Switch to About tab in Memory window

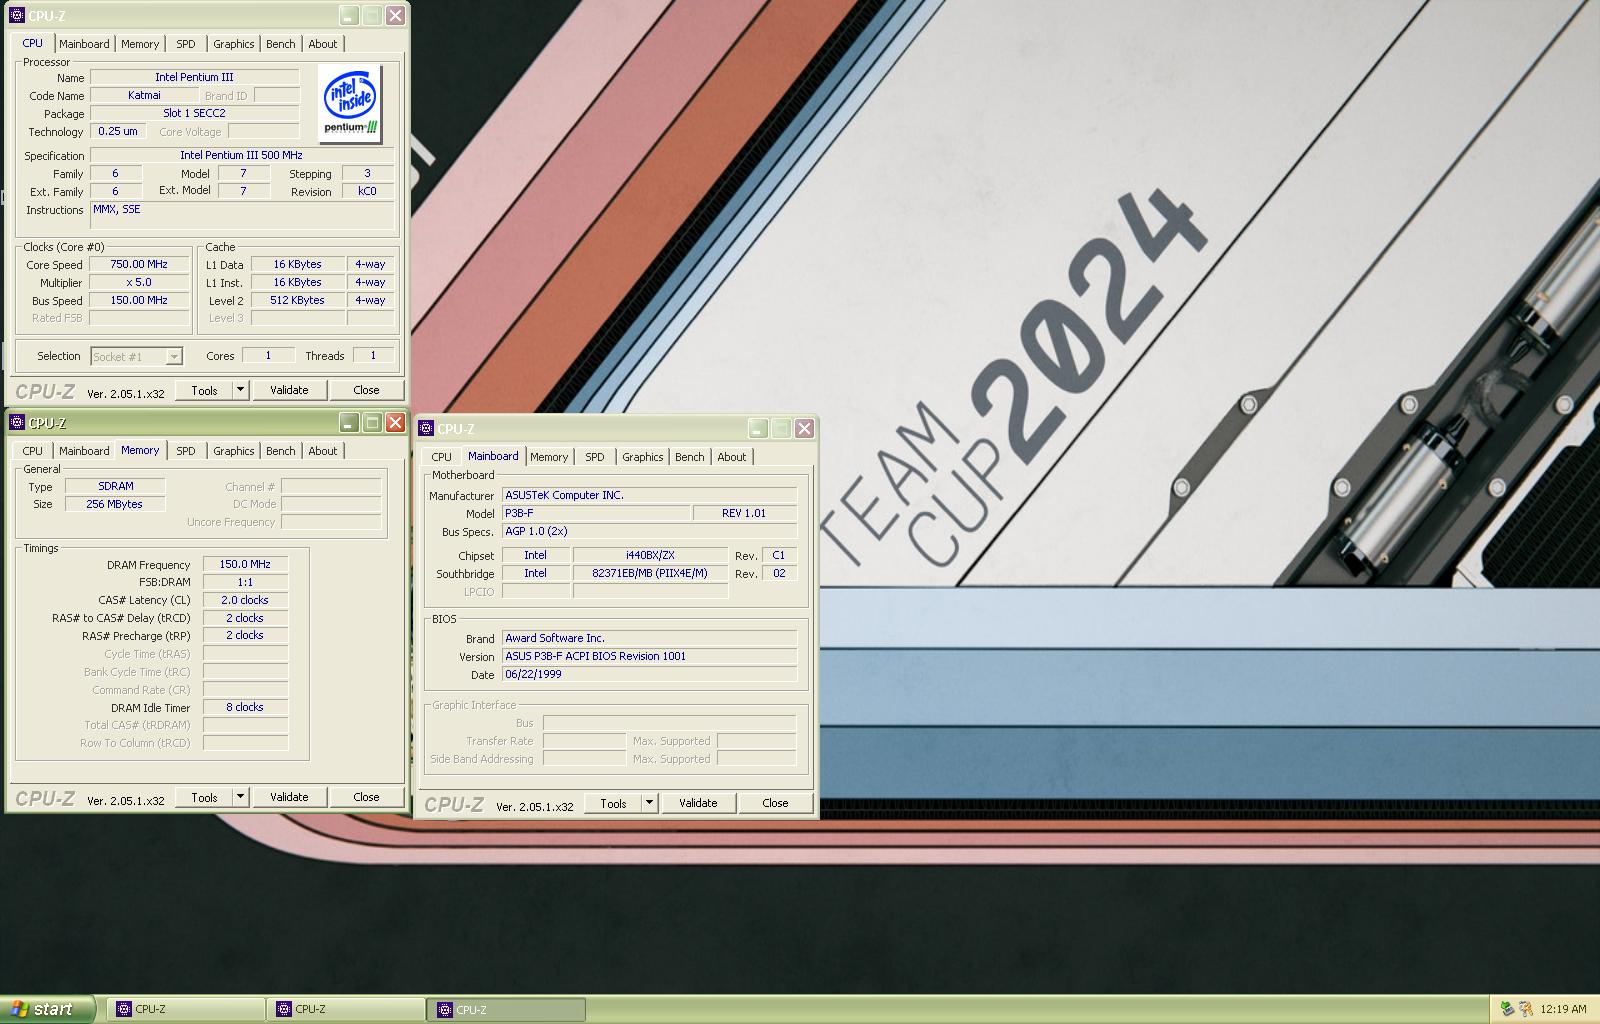pyautogui.click(x=322, y=451)
